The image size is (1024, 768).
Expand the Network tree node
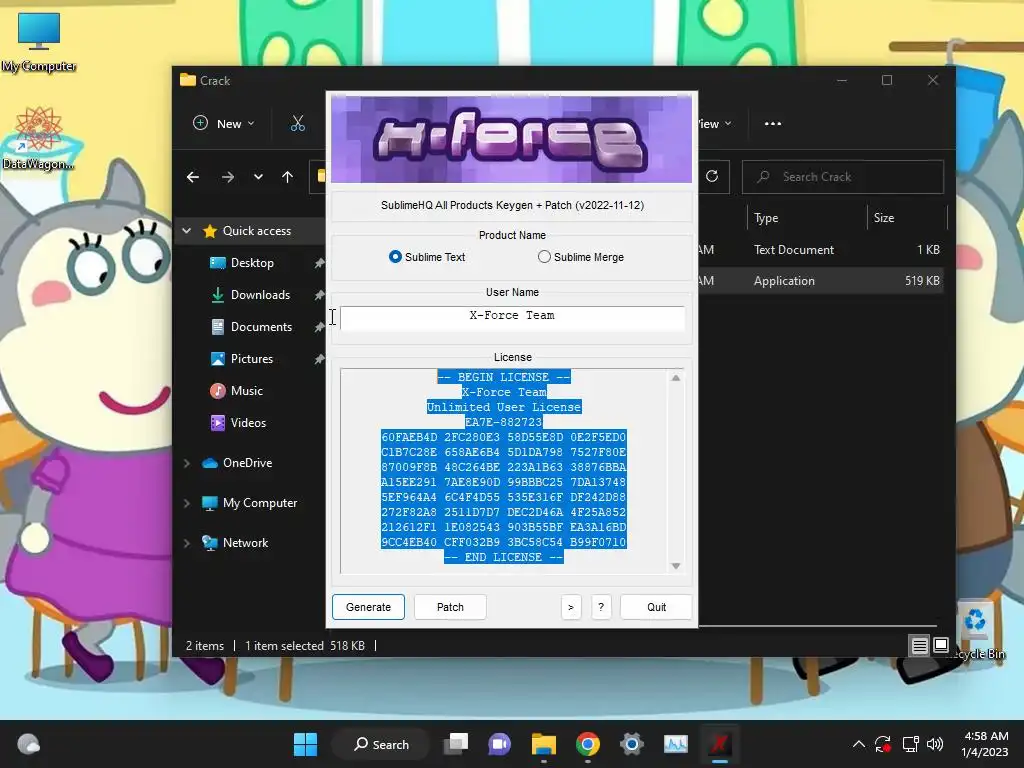coord(187,543)
